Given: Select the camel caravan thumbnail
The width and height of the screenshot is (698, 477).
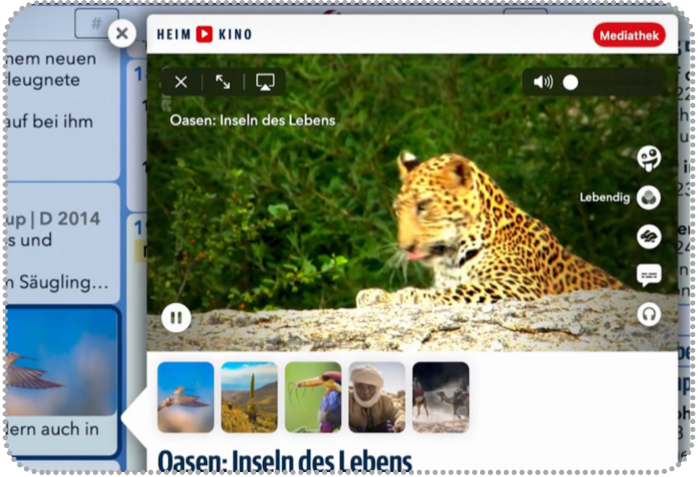Looking at the screenshot, I should coord(441,397).
